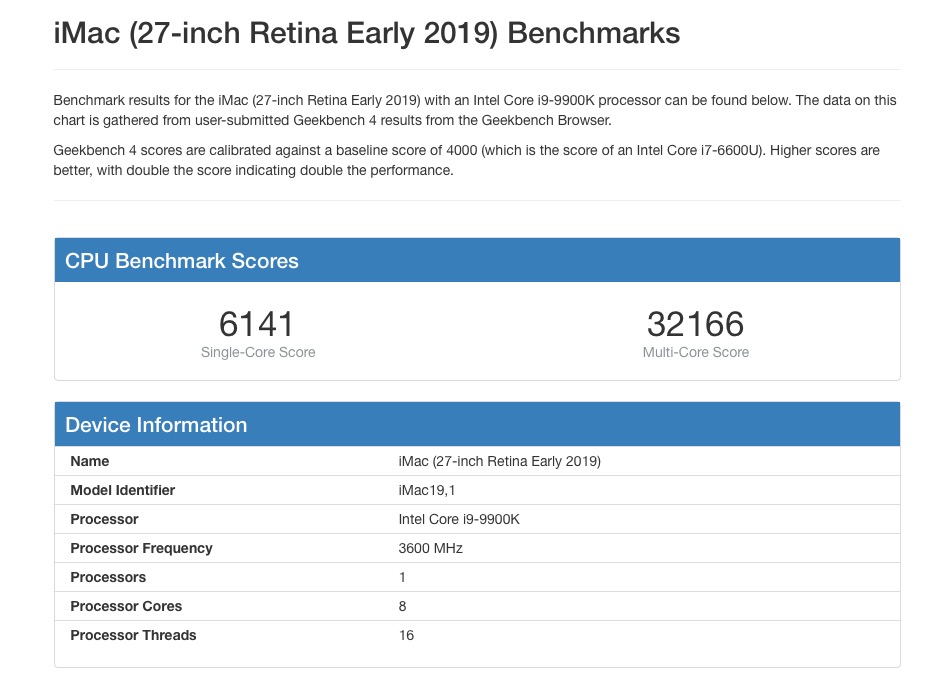This screenshot has height=686, width=938.
Task: Click the "Processor Threads" row label
Action: [133, 635]
